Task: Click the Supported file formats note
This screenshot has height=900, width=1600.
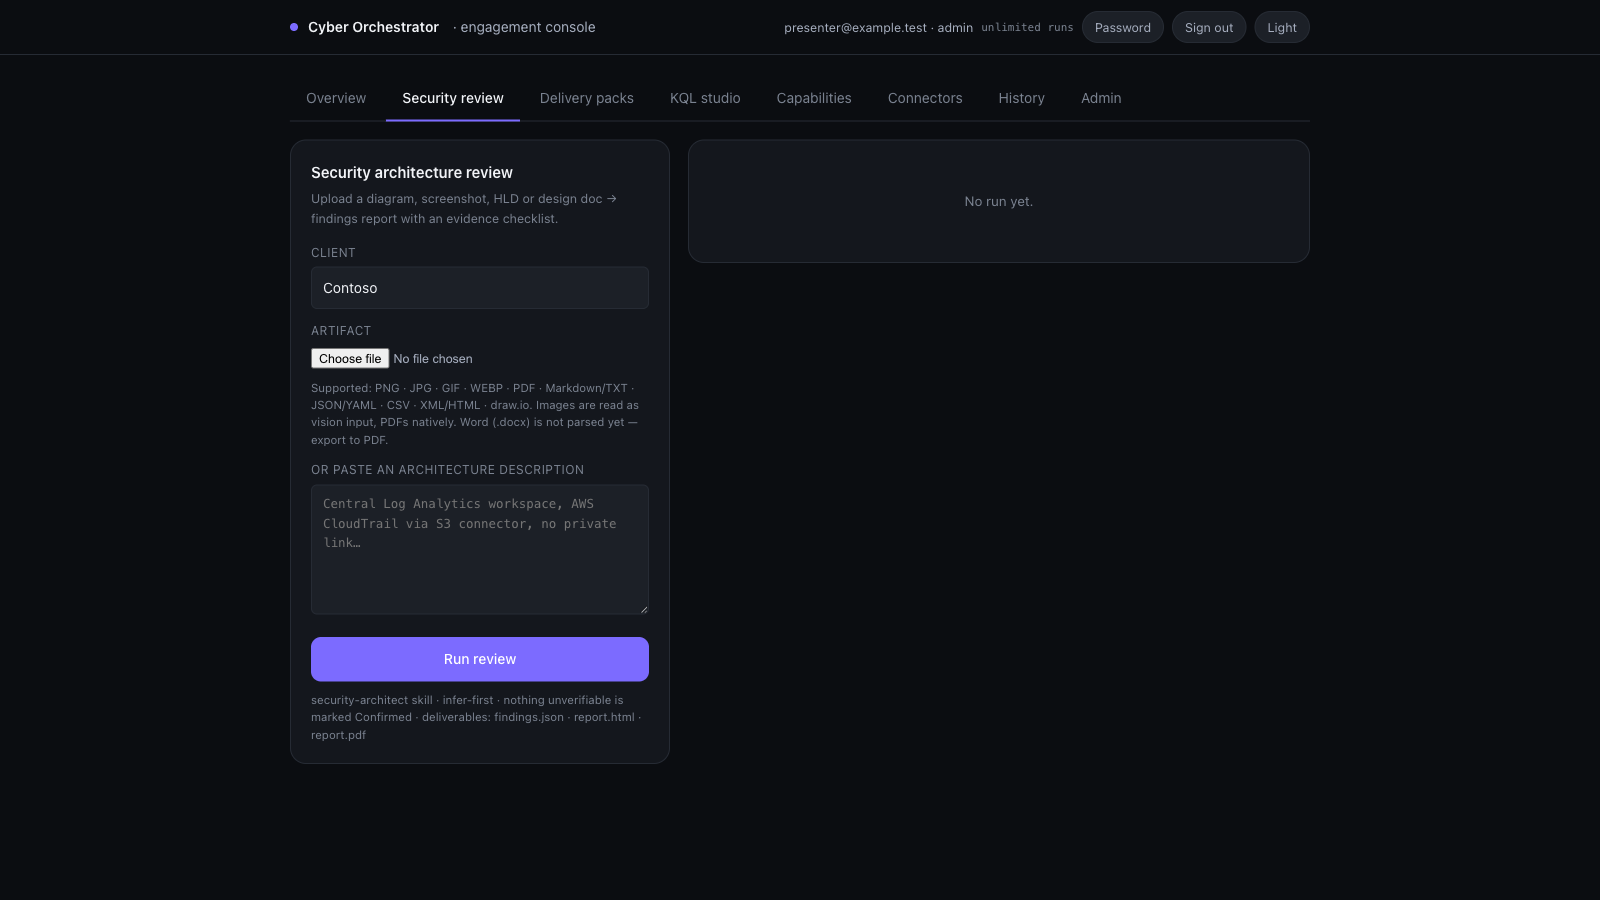Action: [476, 414]
